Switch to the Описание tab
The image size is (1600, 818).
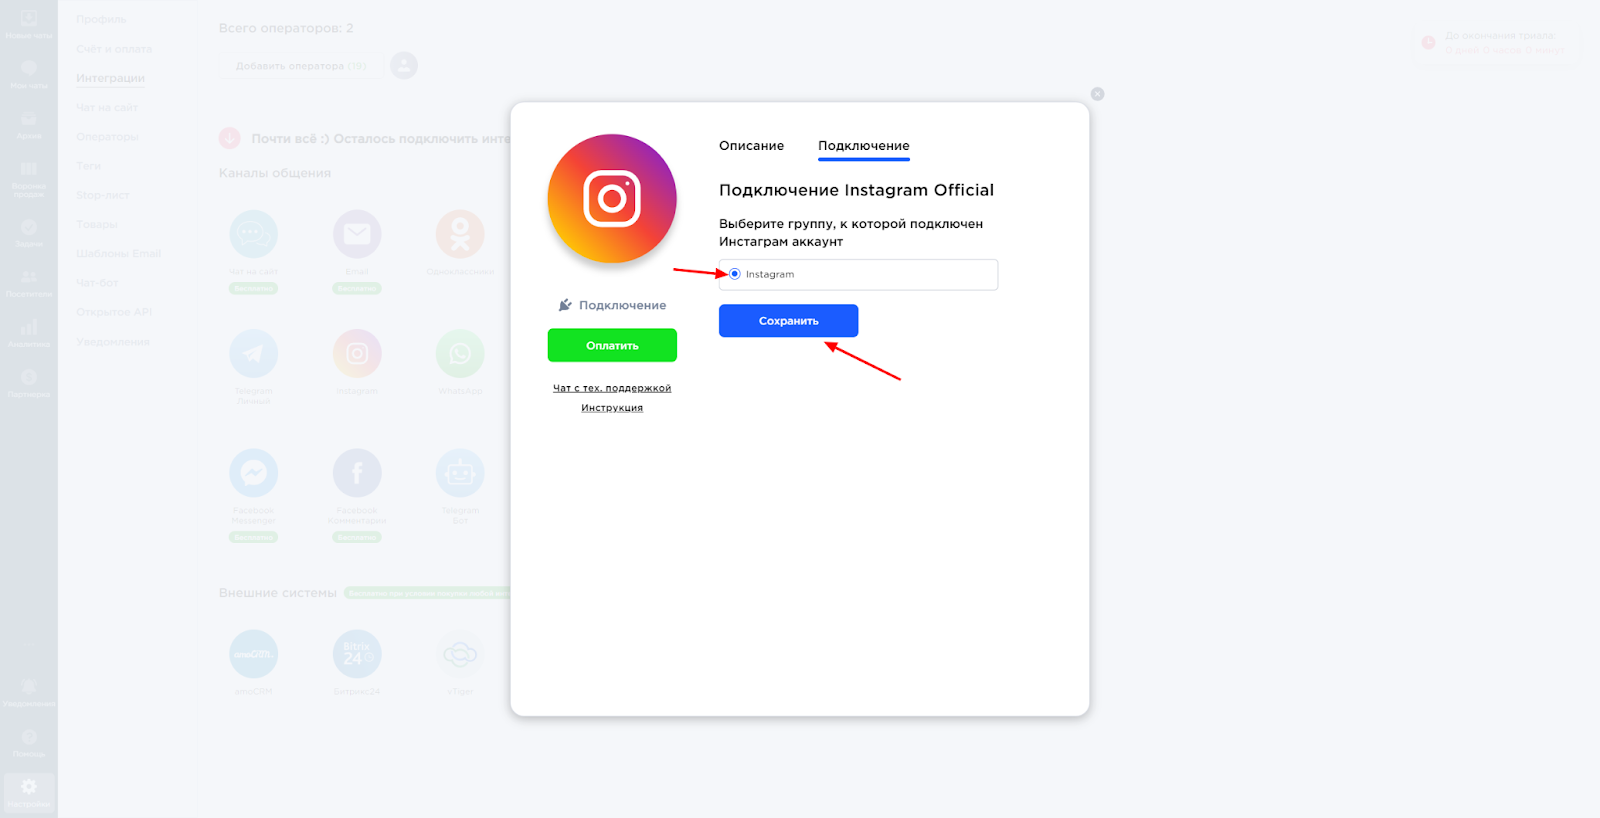coord(751,146)
